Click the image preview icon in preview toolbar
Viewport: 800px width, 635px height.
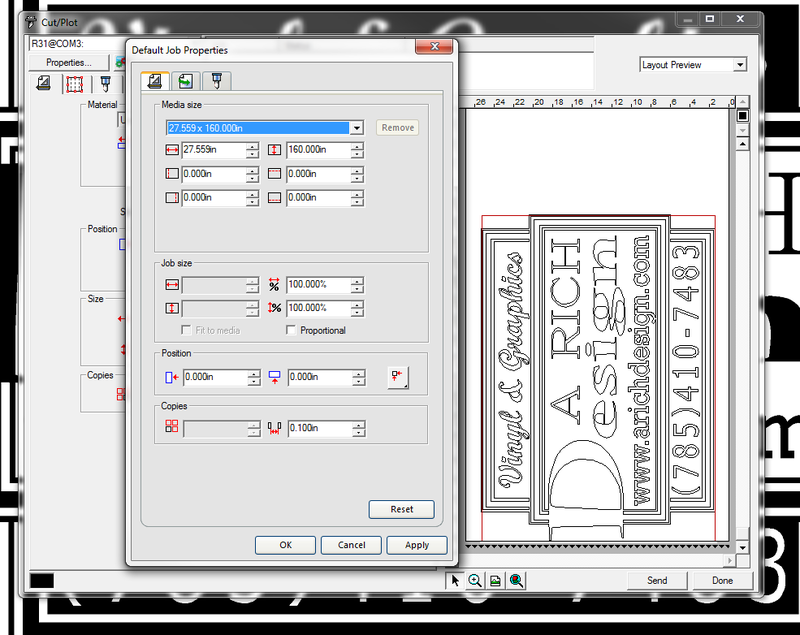pos(495,580)
